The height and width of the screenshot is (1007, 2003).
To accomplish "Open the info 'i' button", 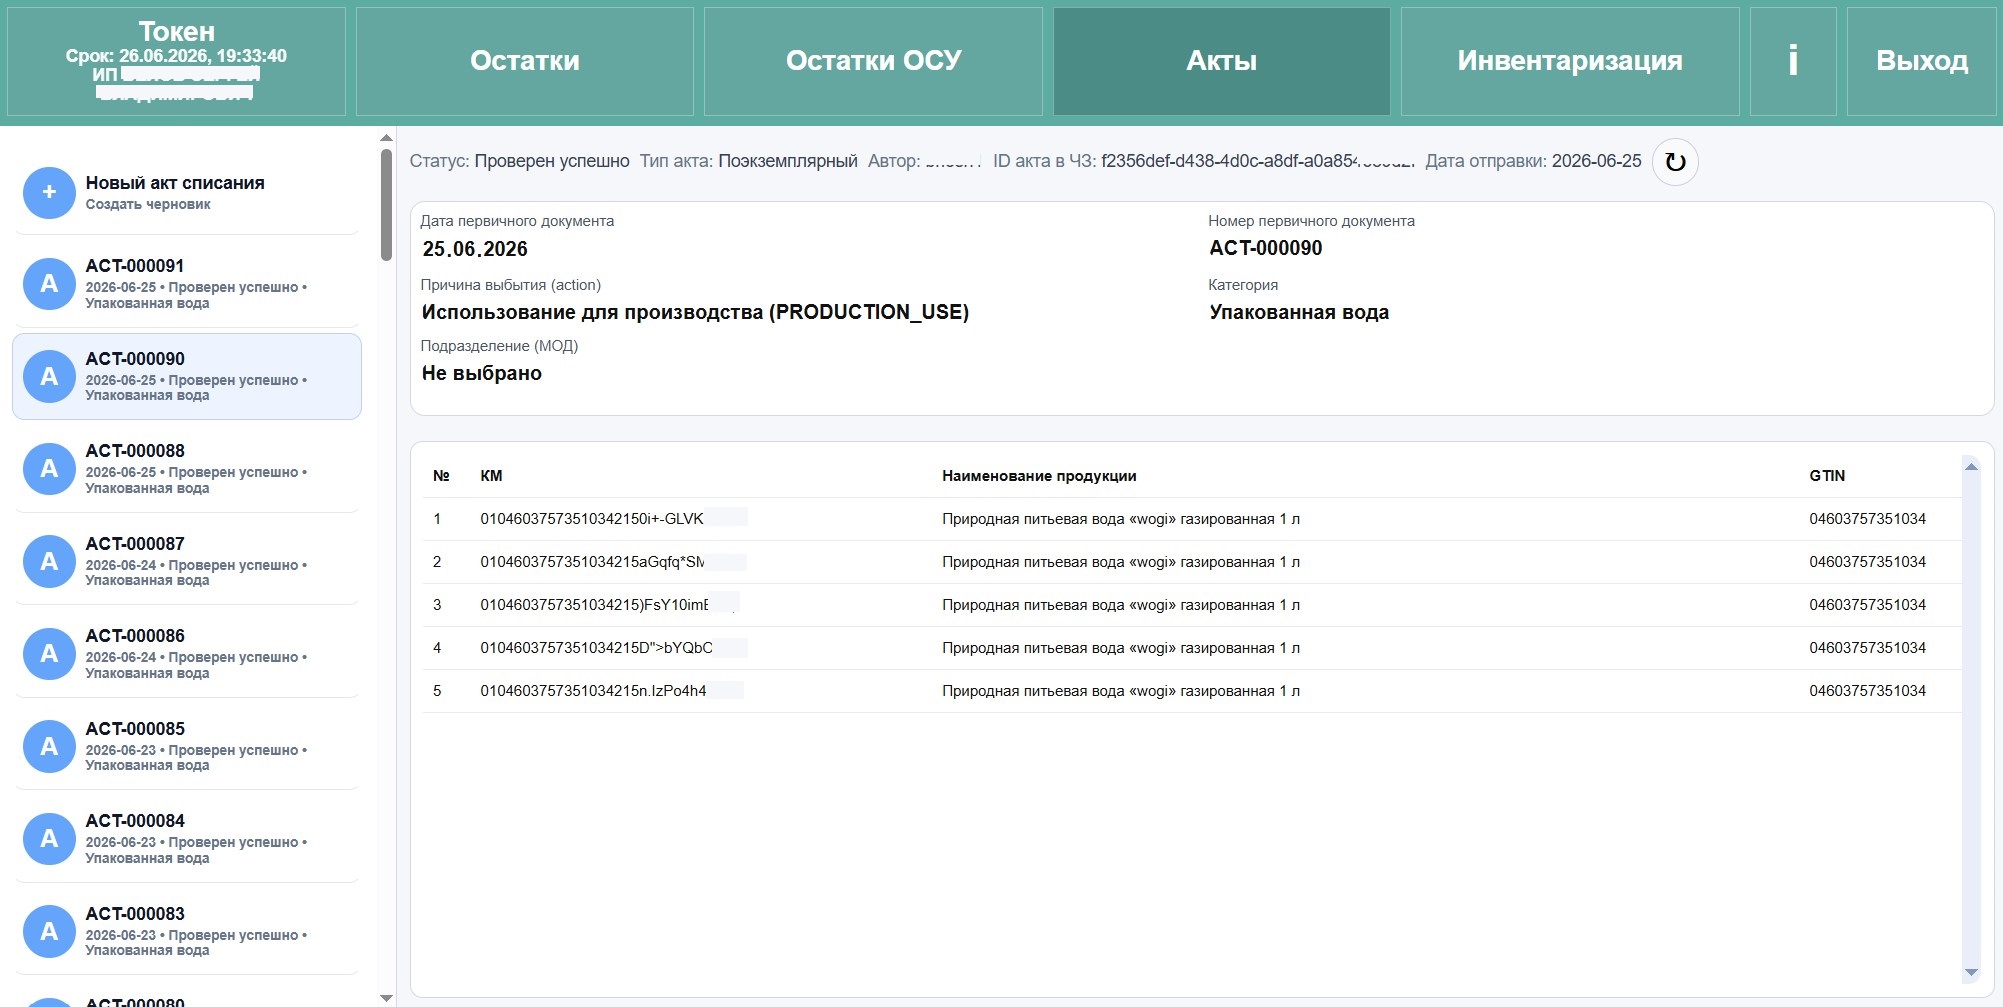I will click(1793, 61).
